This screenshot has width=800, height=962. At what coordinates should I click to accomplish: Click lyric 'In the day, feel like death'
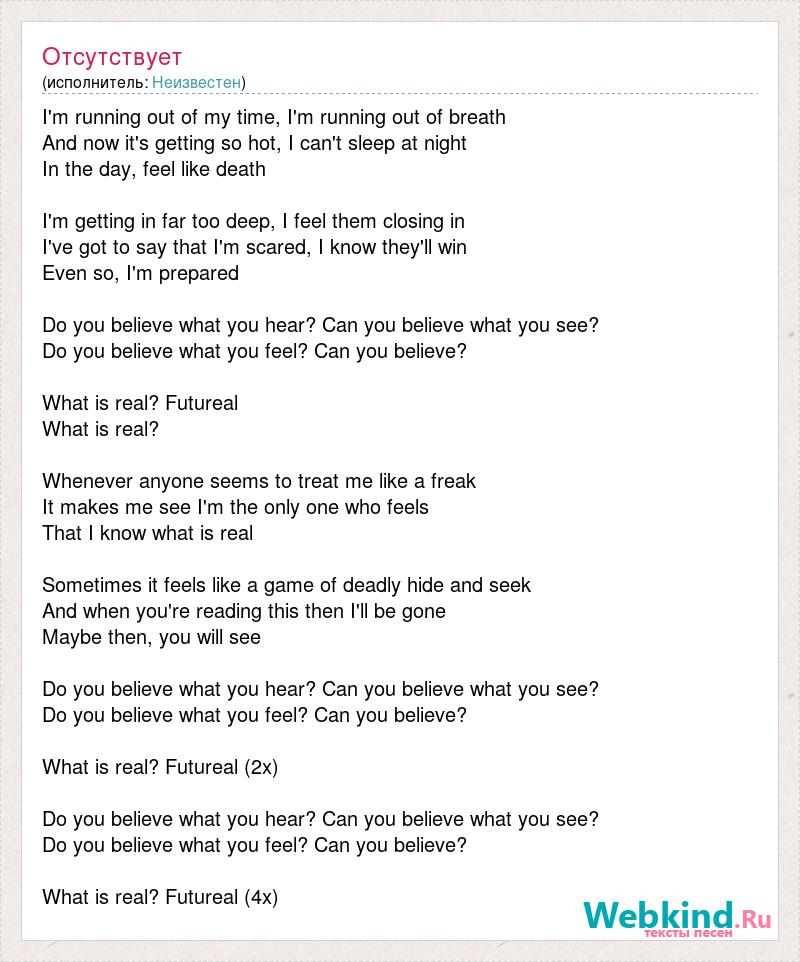pyautogui.click(x=154, y=169)
